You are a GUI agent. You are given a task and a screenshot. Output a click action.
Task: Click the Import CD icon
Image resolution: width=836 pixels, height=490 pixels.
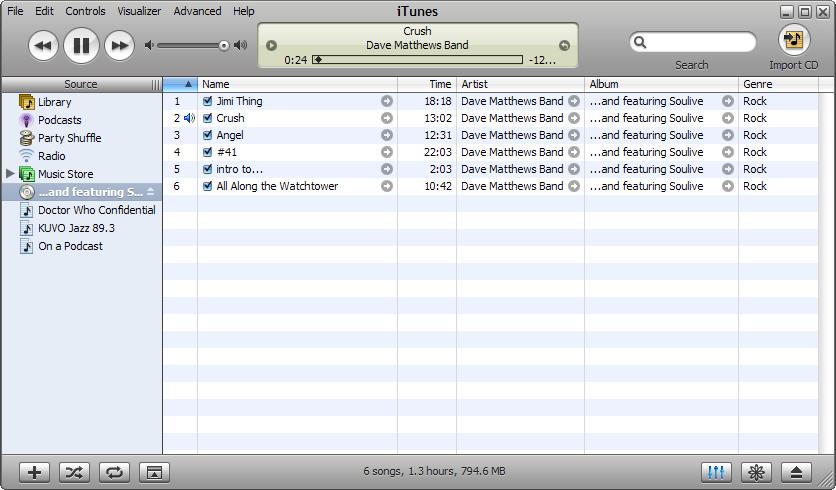click(793, 41)
